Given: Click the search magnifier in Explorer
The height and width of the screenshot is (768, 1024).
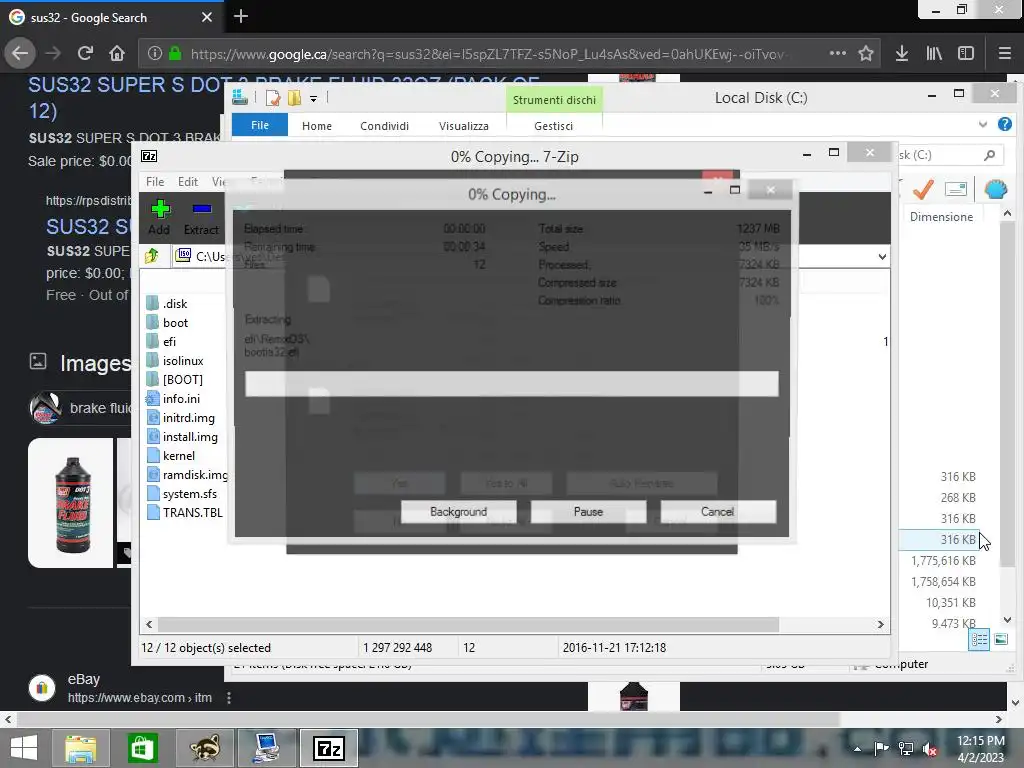Looking at the screenshot, I should tap(989, 155).
